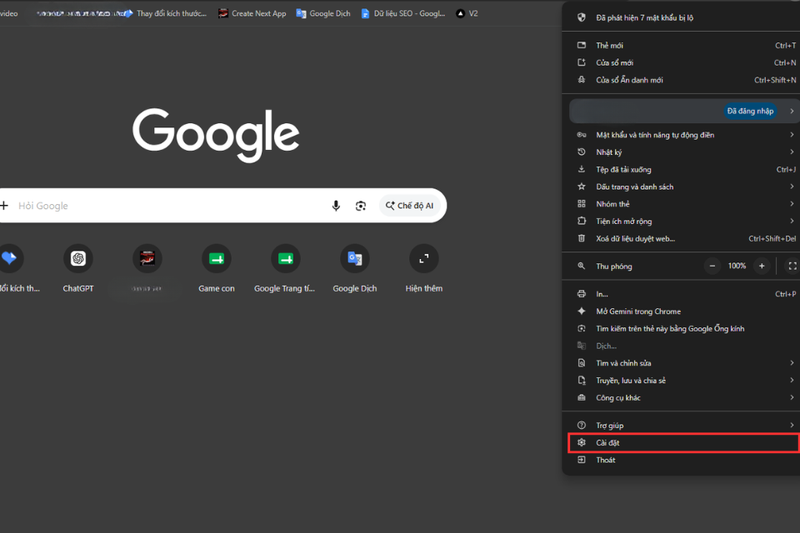This screenshot has height=533, width=800.
Task: Select Tìm kiếm bằng Google Ống kính entry
Action: (x=683, y=328)
